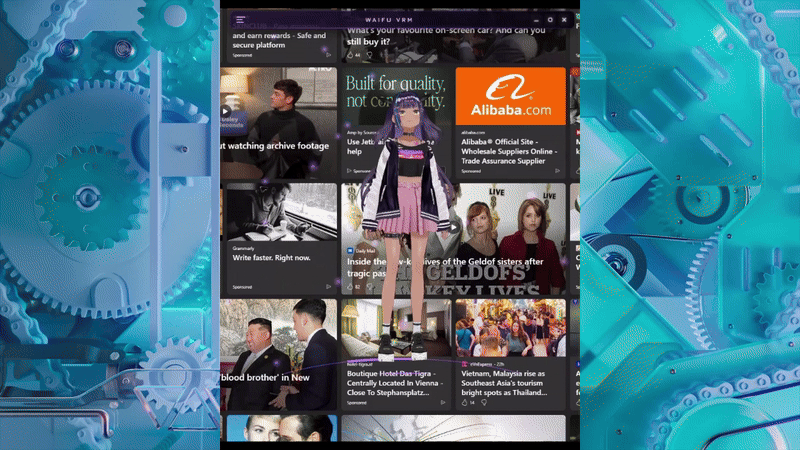Play the Geldof sisters video
Screen dimensions: 800x450
[454, 228]
